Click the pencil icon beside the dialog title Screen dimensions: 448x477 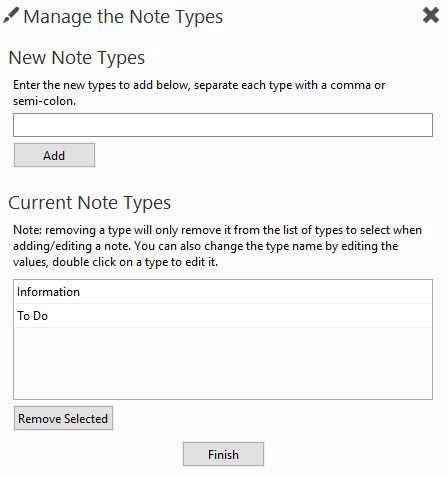click(x=11, y=16)
